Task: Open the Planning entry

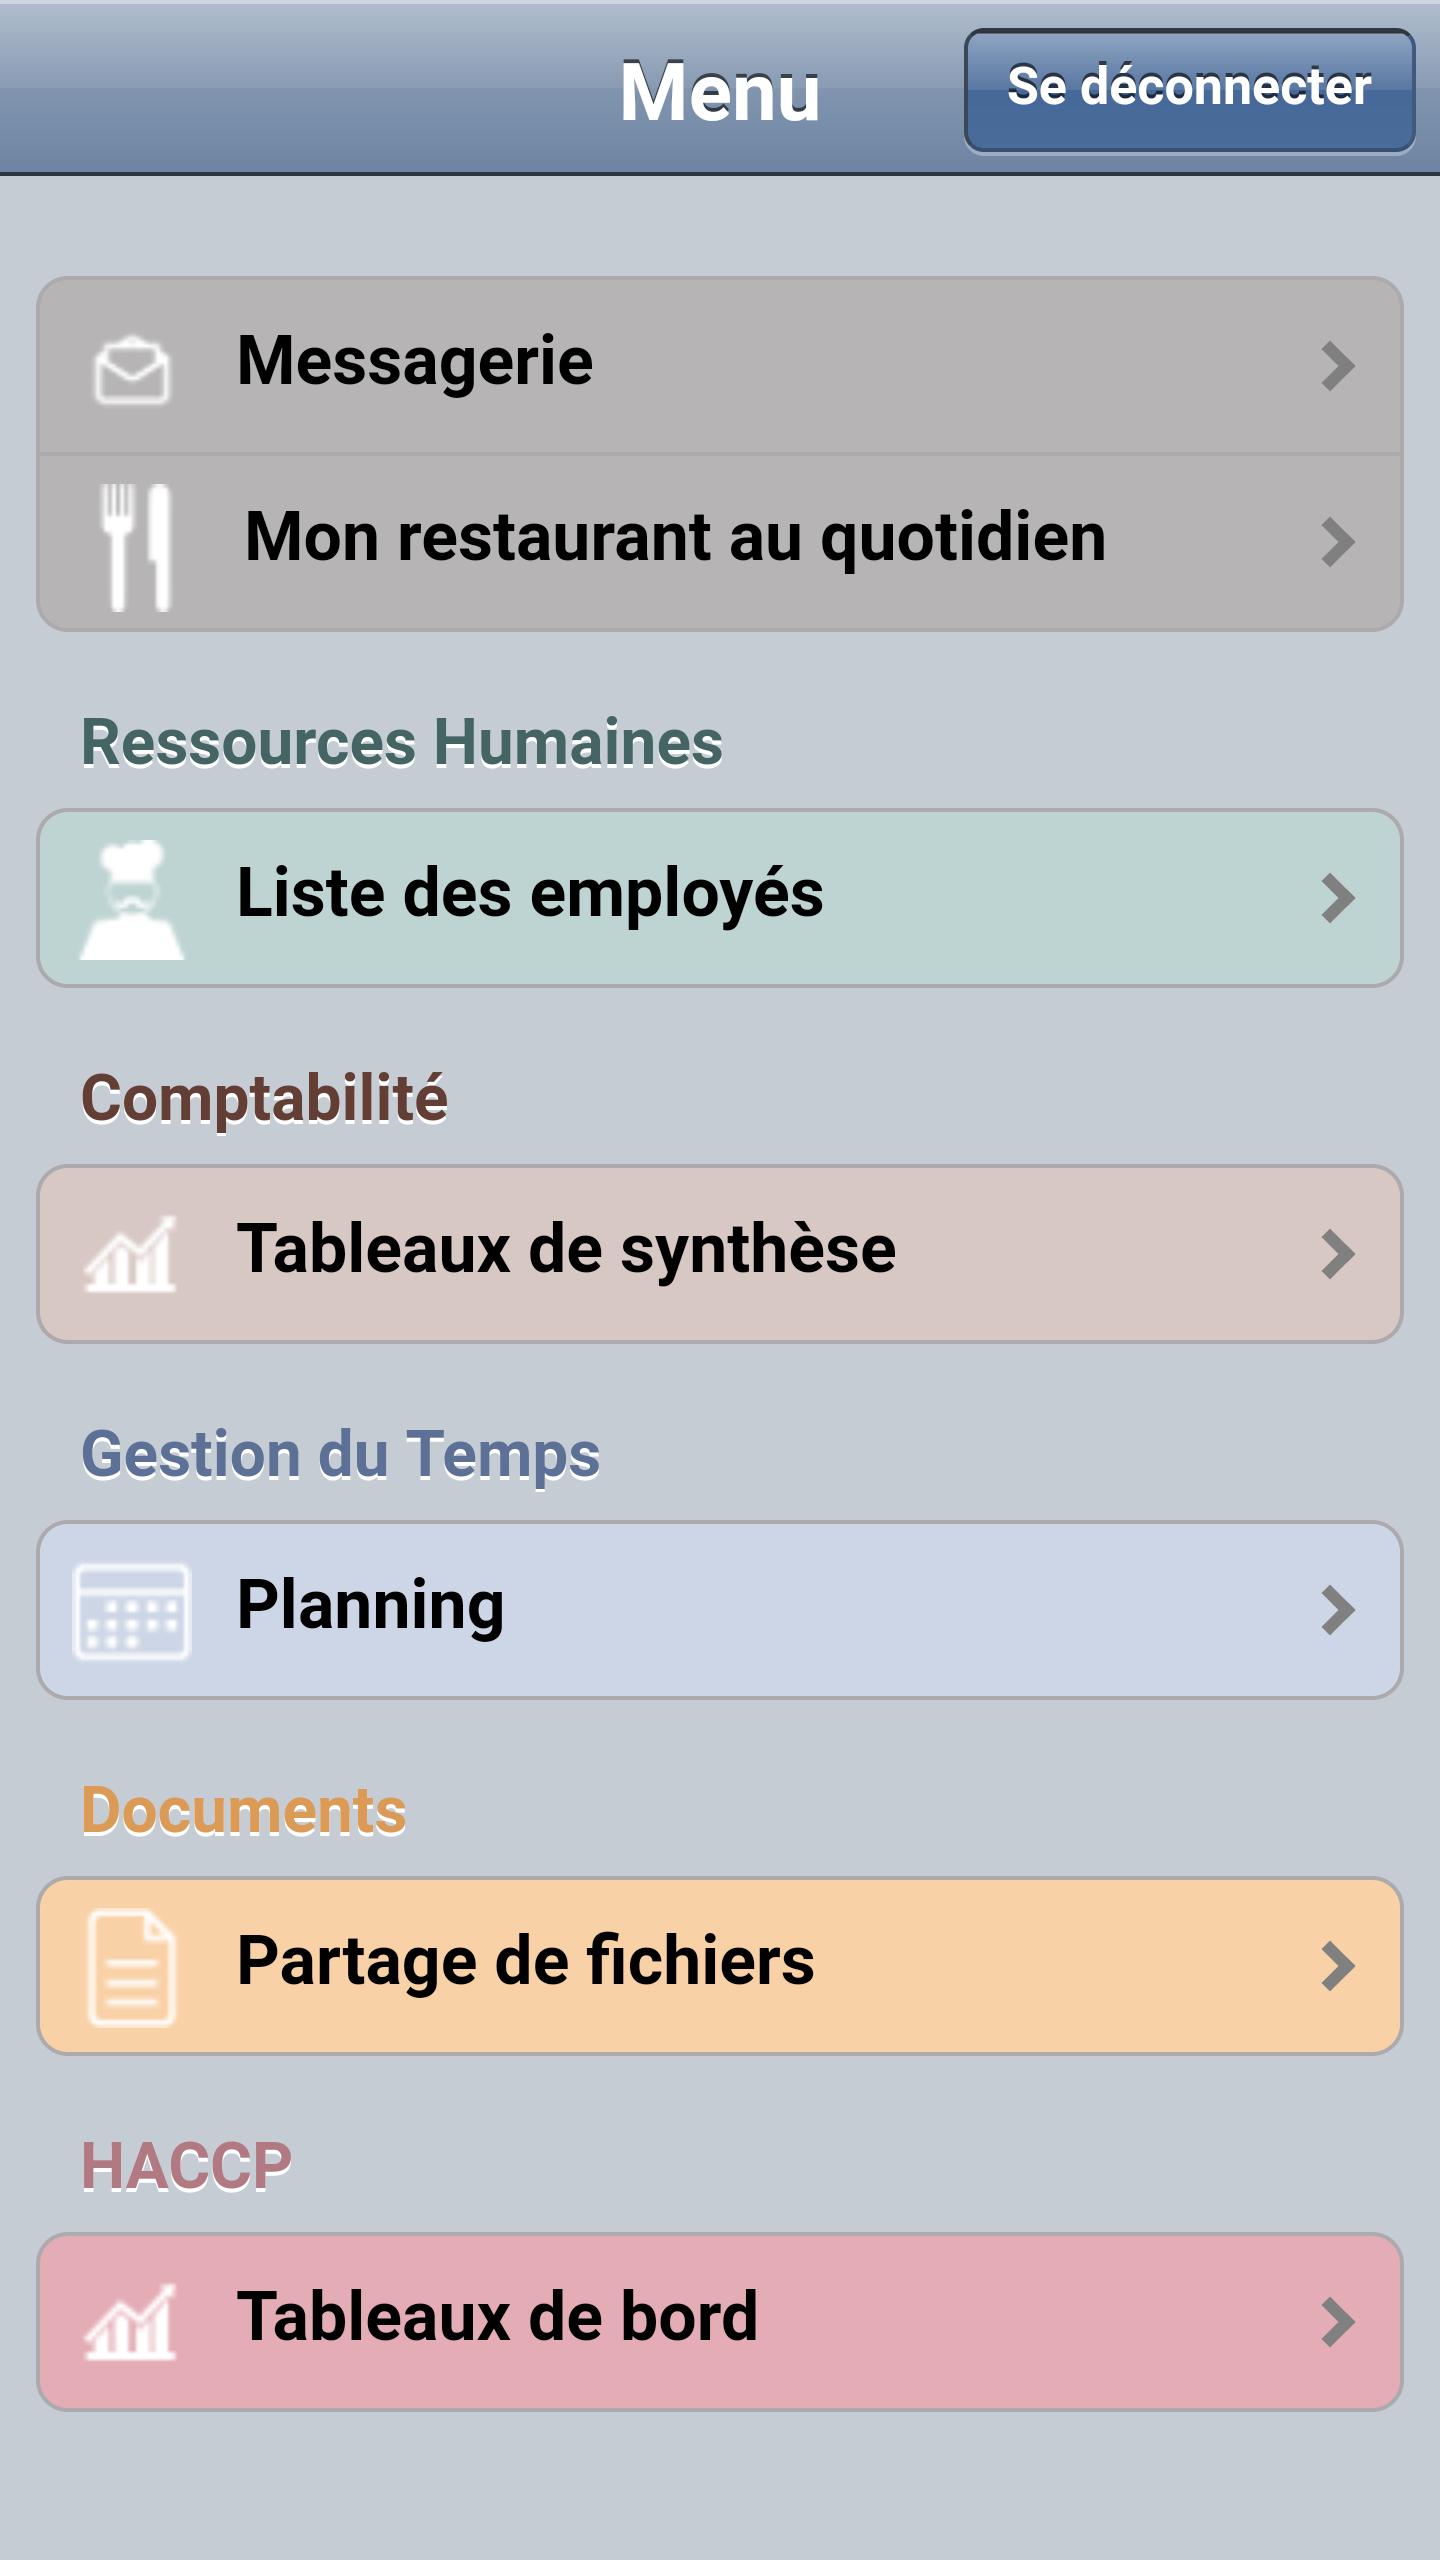Action: point(720,1610)
